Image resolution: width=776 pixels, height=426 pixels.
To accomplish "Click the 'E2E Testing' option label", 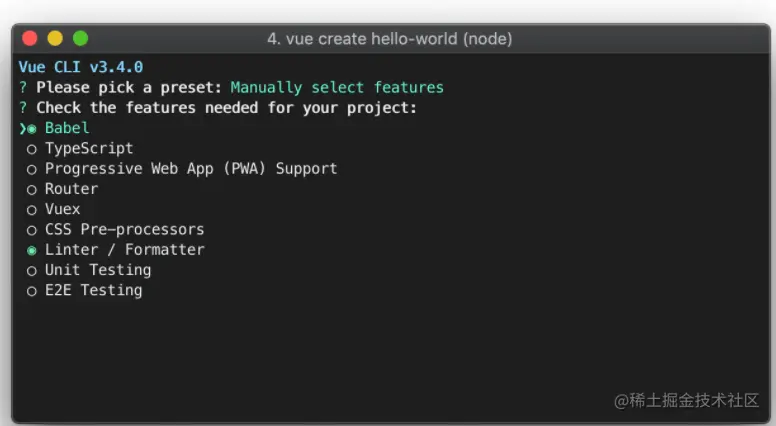I will pyautogui.click(x=94, y=290).
